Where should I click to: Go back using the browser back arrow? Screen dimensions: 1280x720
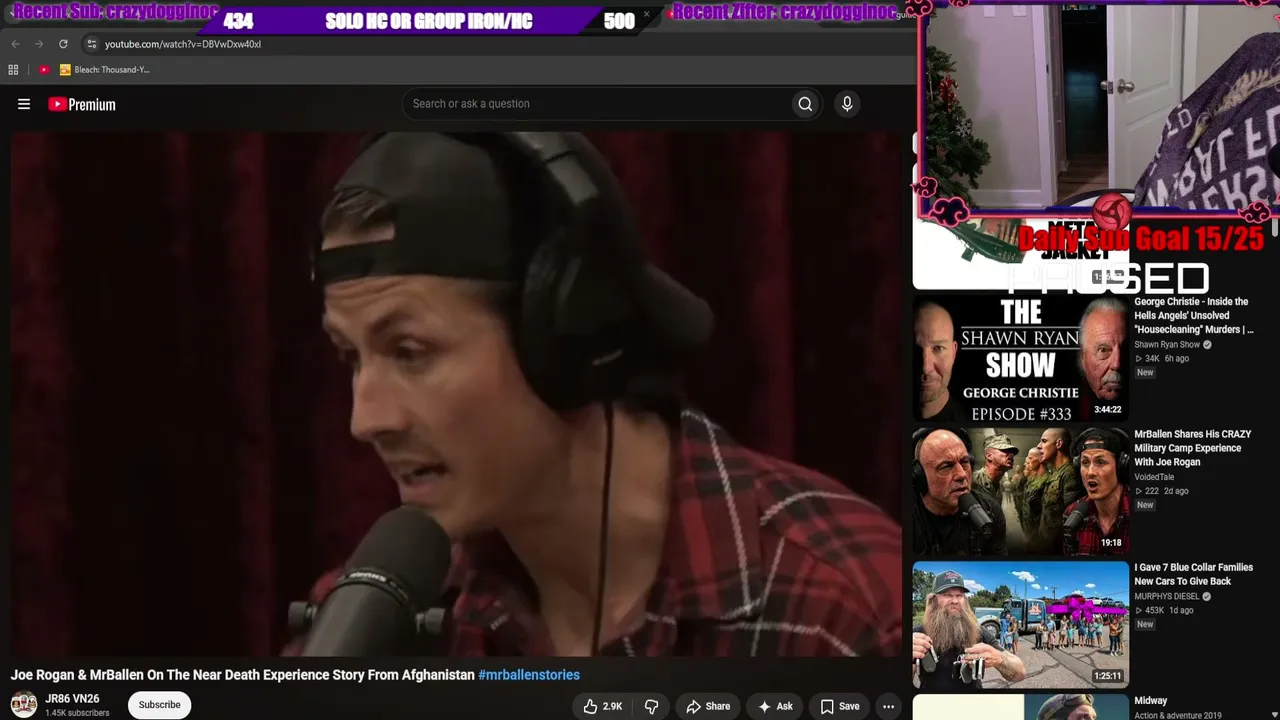(x=15, y=44)
